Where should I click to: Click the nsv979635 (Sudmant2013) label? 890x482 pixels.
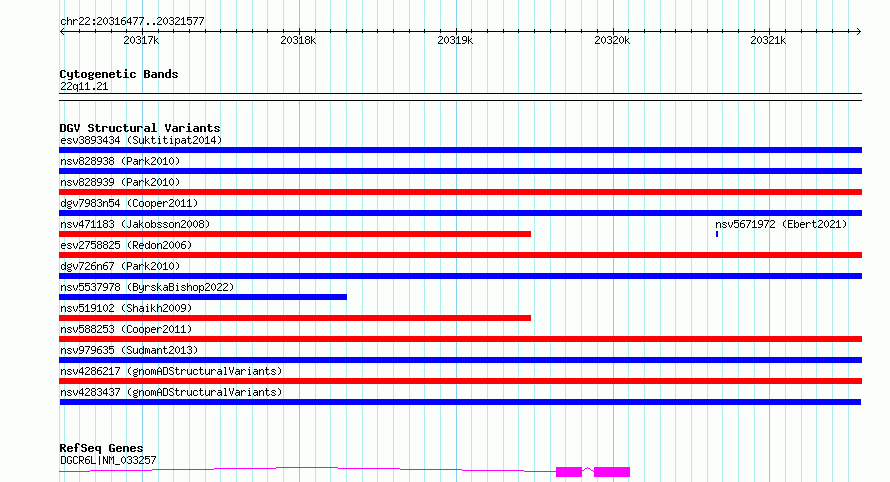[129, 350]
